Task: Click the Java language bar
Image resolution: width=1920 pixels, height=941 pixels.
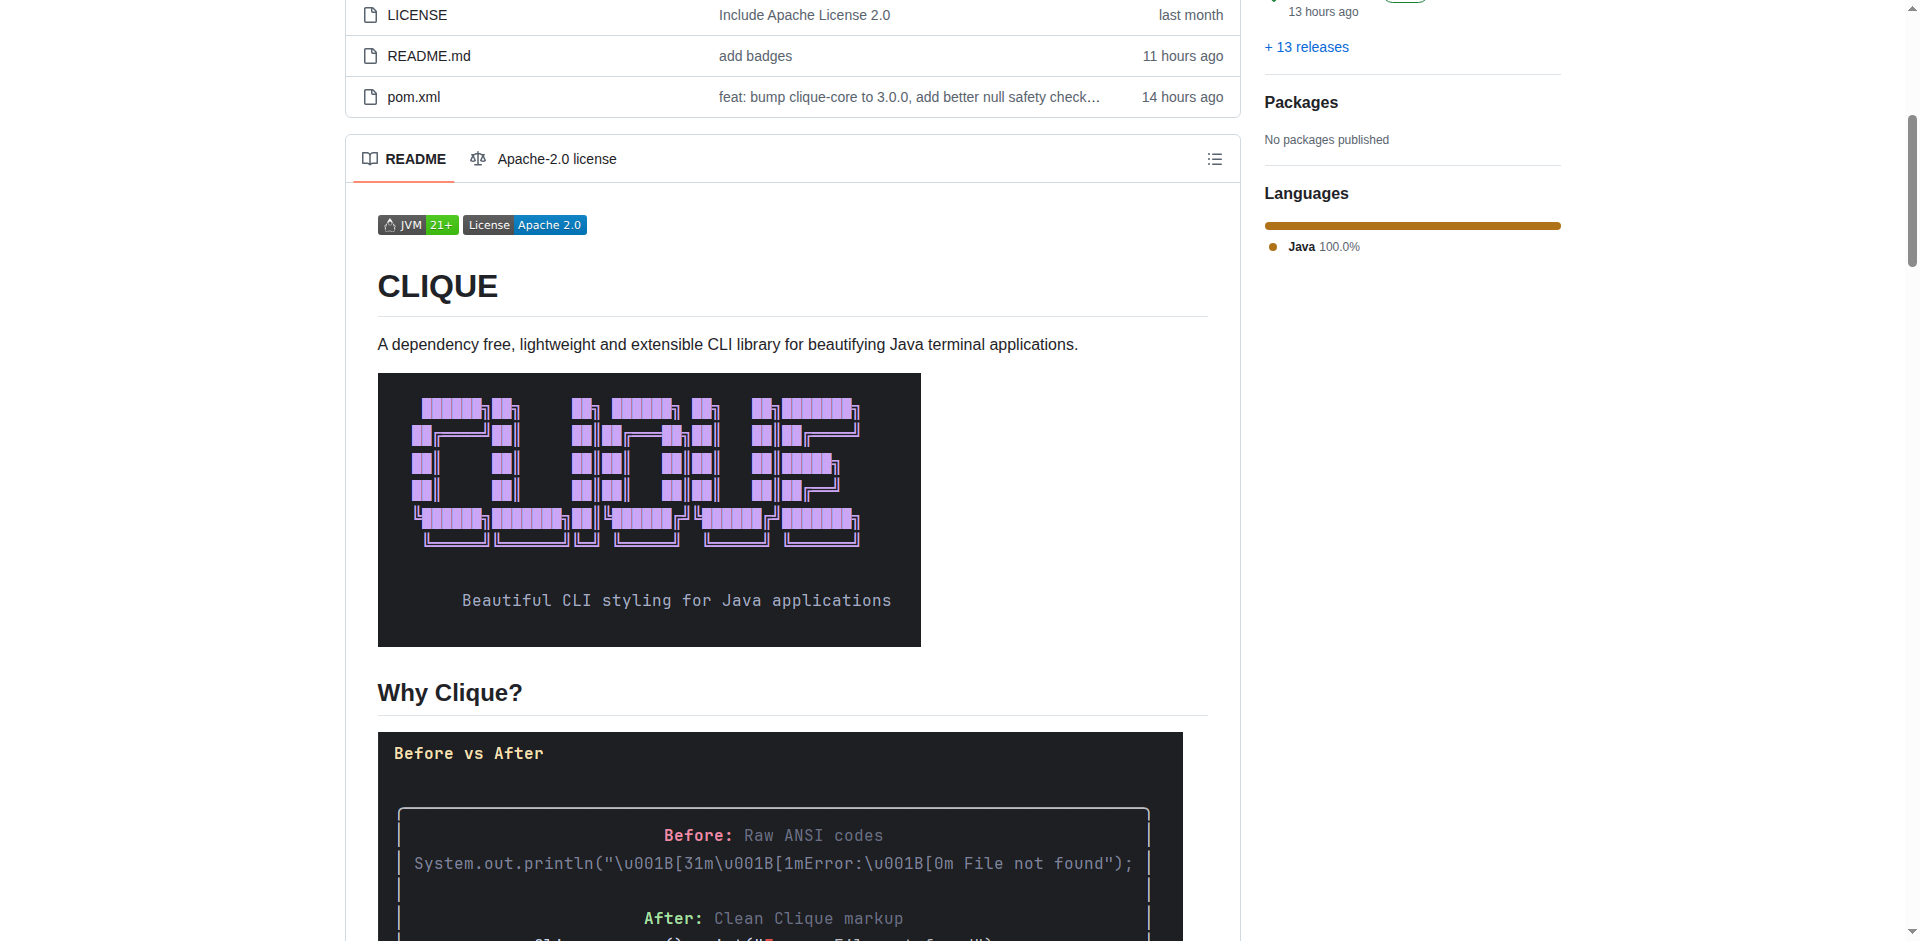Action: (x=1412, y=226)
